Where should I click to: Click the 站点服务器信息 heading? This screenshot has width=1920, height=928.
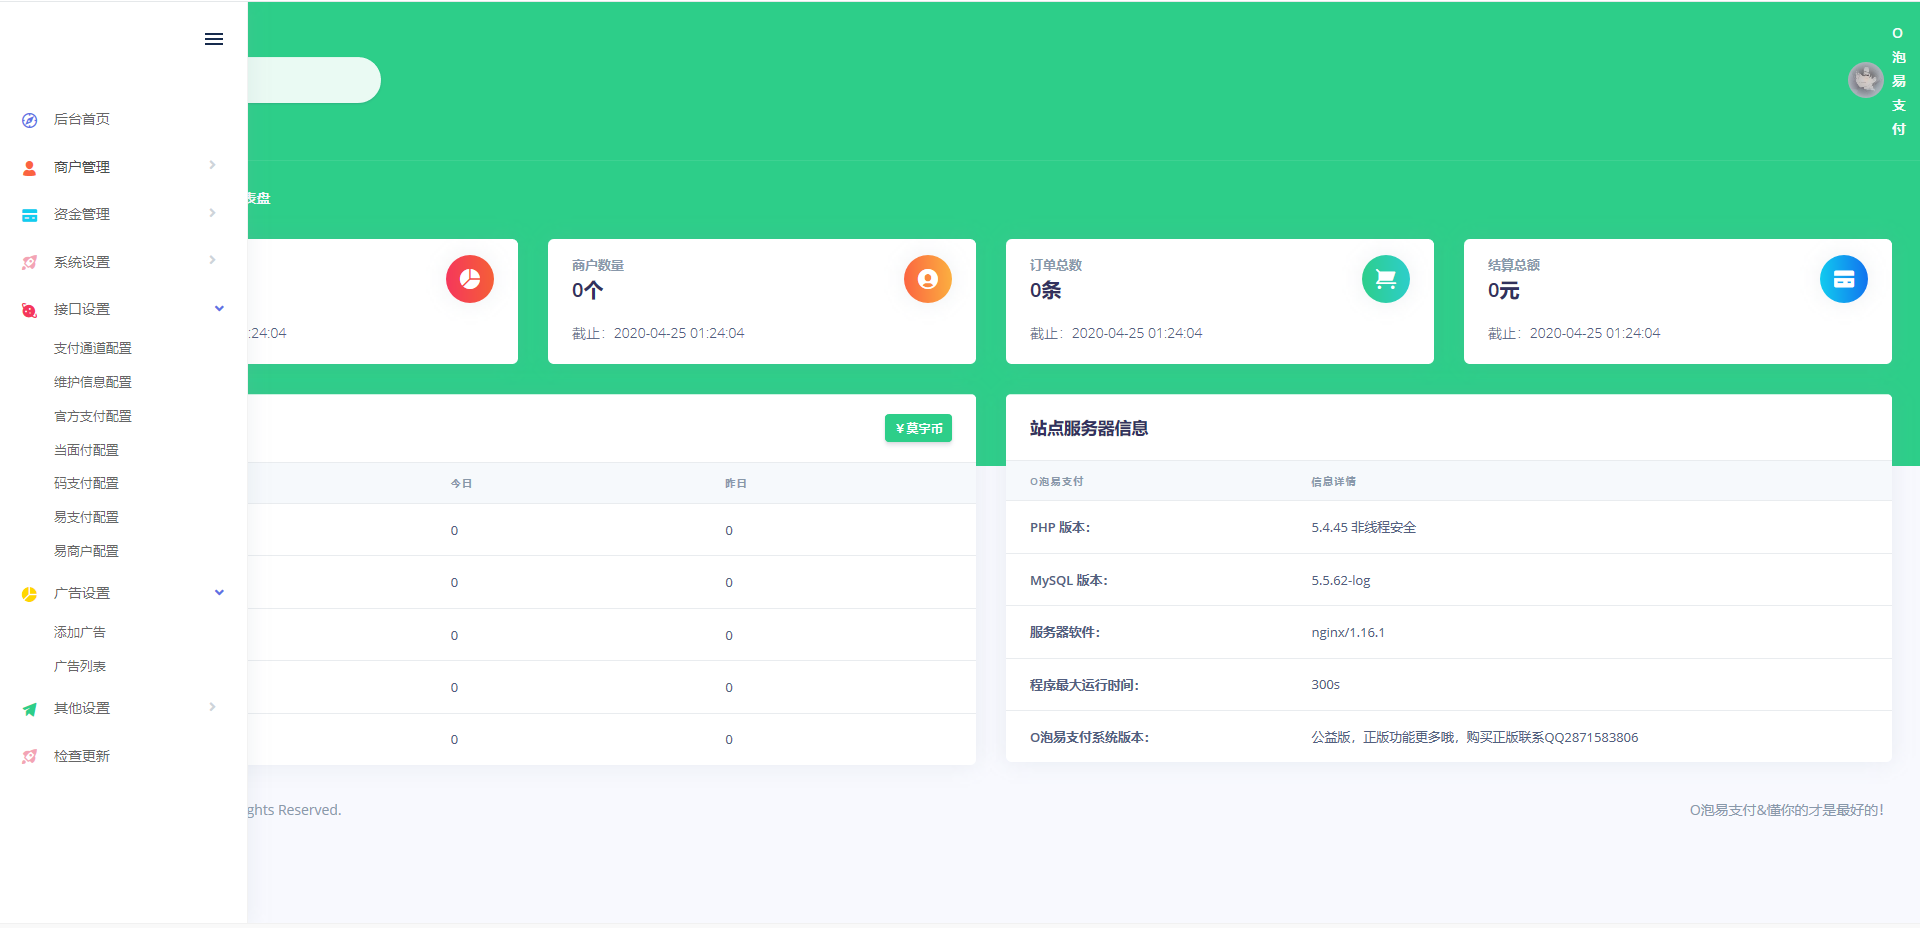pos(1089,428)
